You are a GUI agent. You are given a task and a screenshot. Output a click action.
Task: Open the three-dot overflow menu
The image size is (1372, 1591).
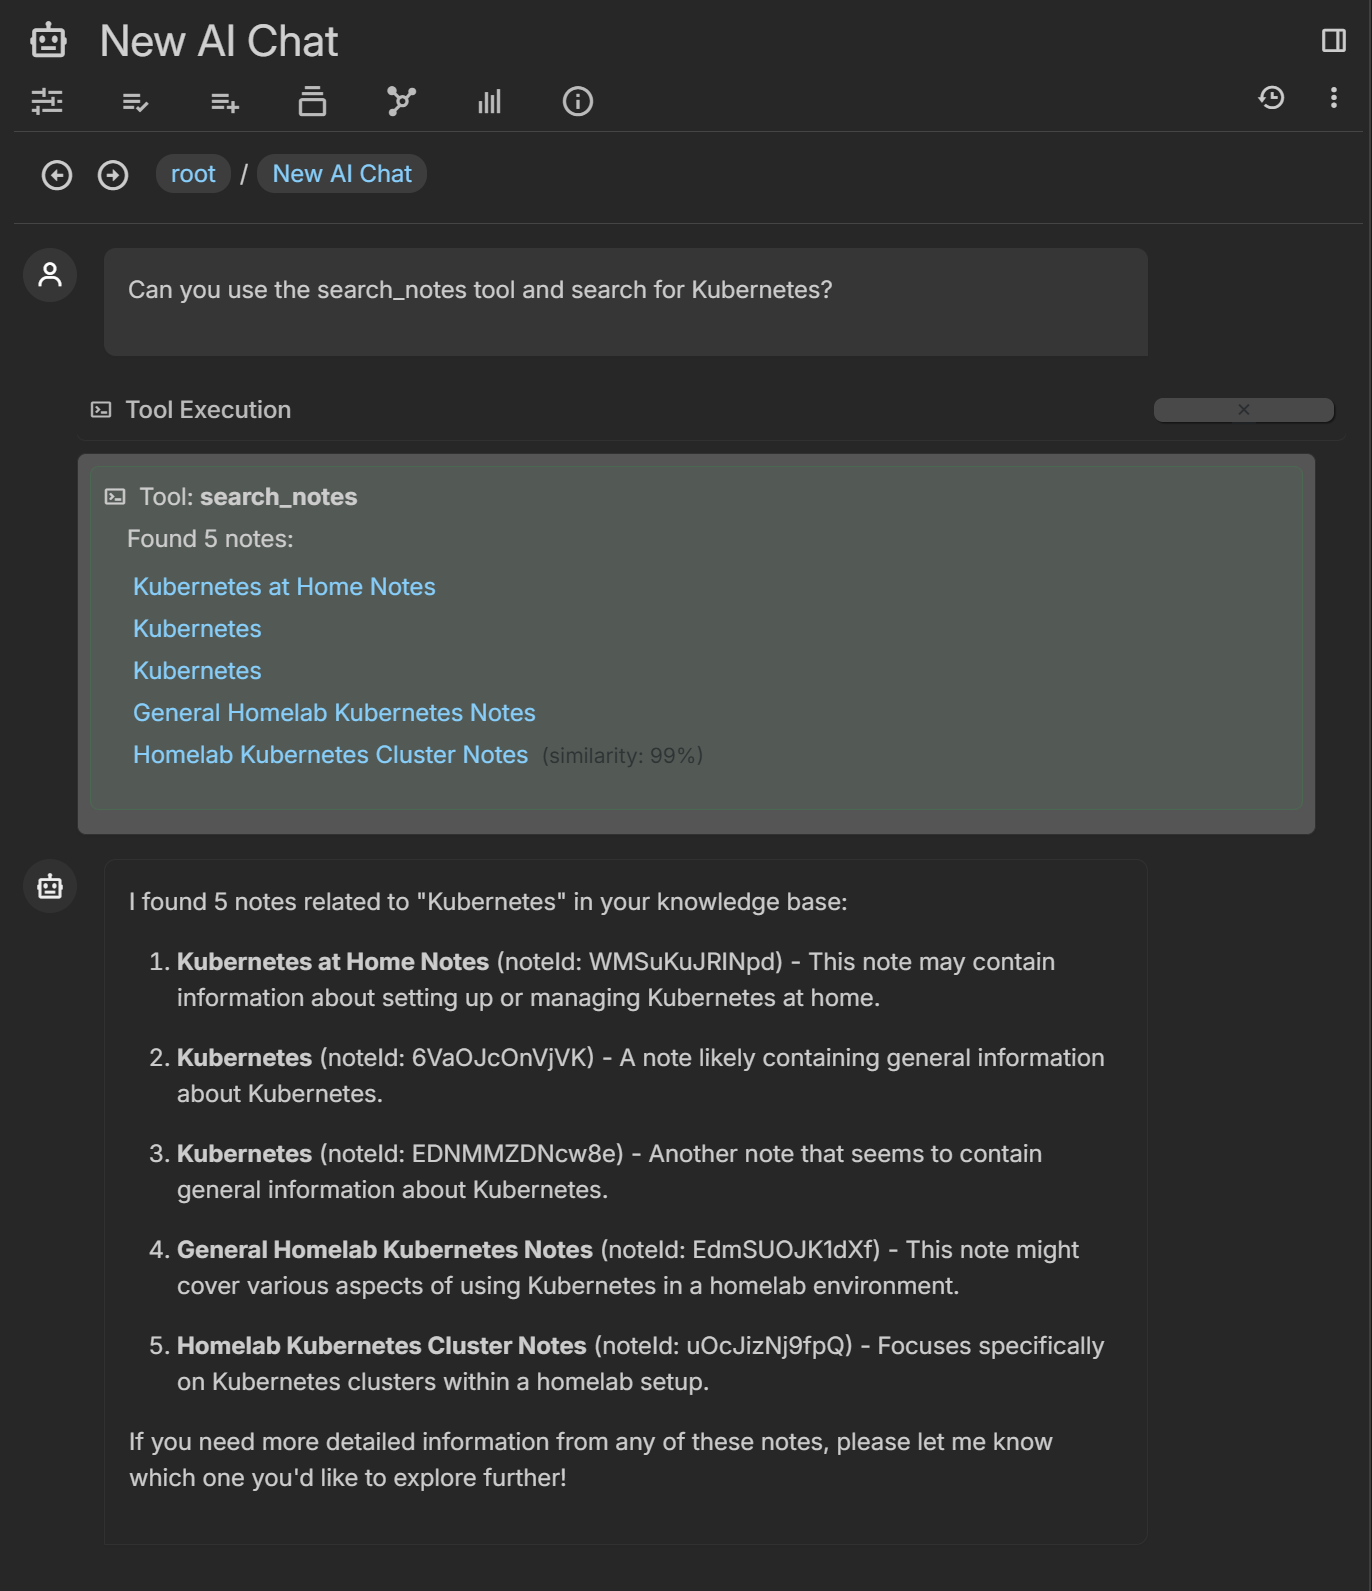click(x=1332, y=97)
